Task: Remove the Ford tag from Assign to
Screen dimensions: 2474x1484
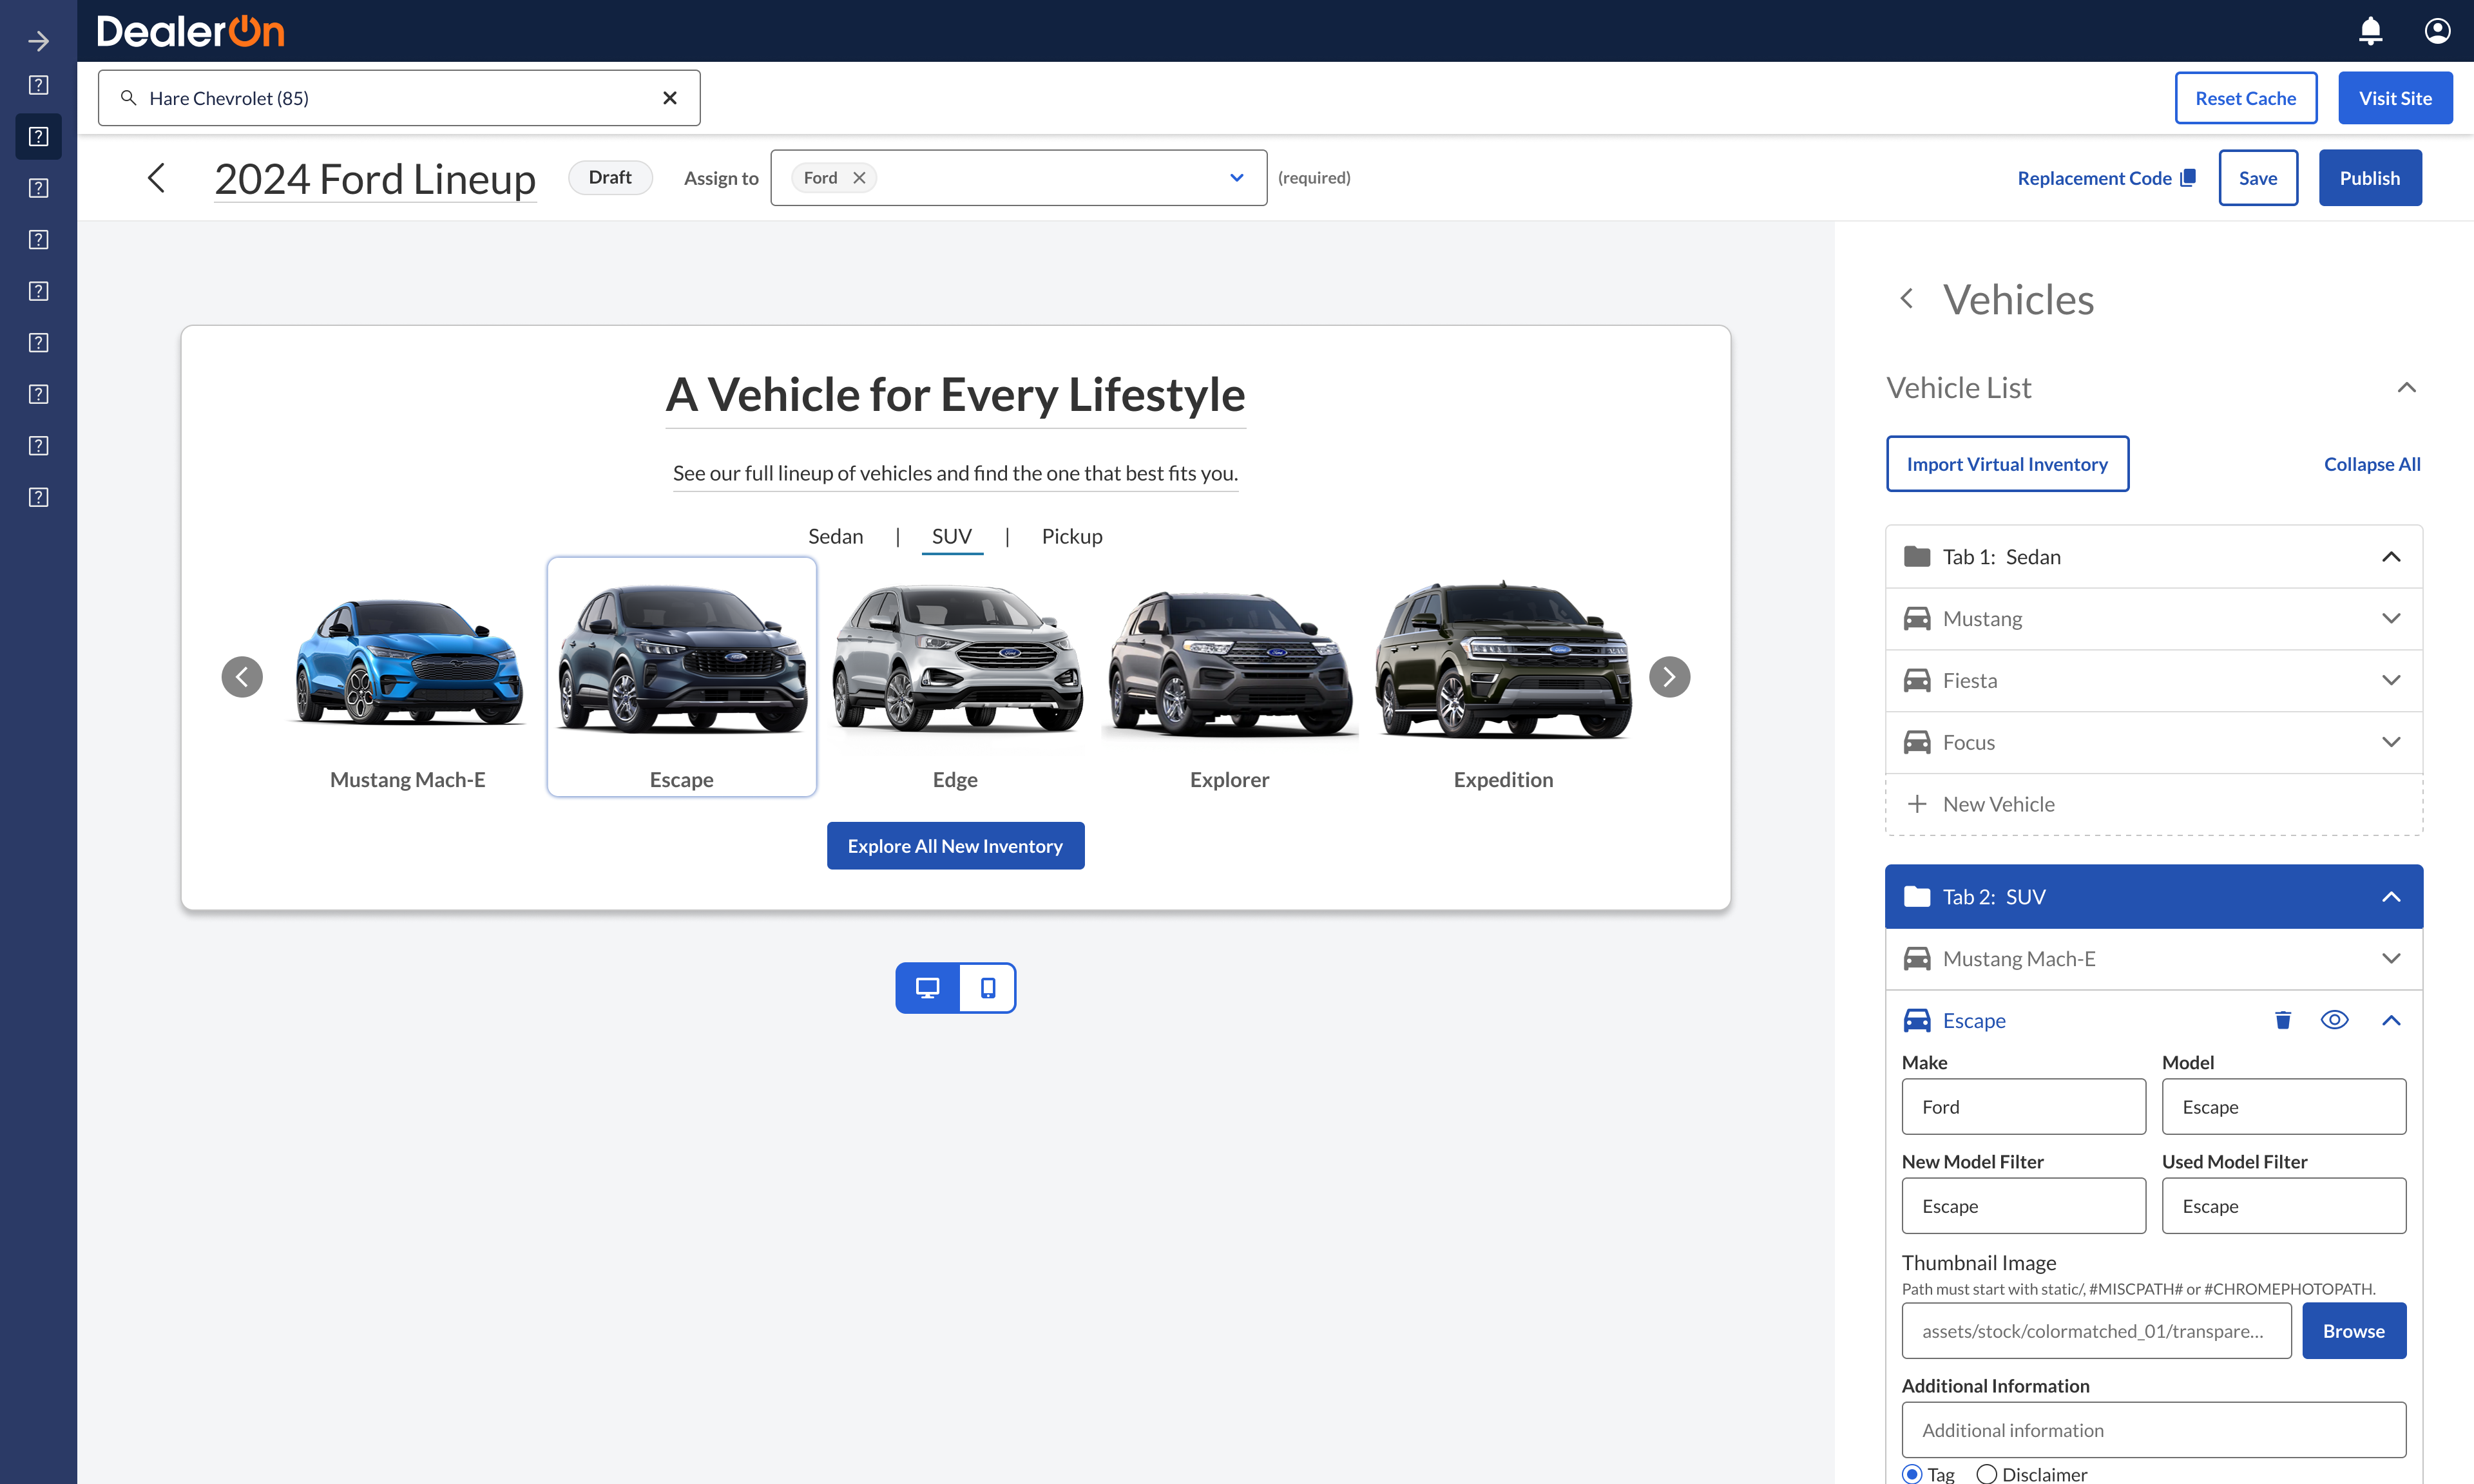Action: [859, 178]
